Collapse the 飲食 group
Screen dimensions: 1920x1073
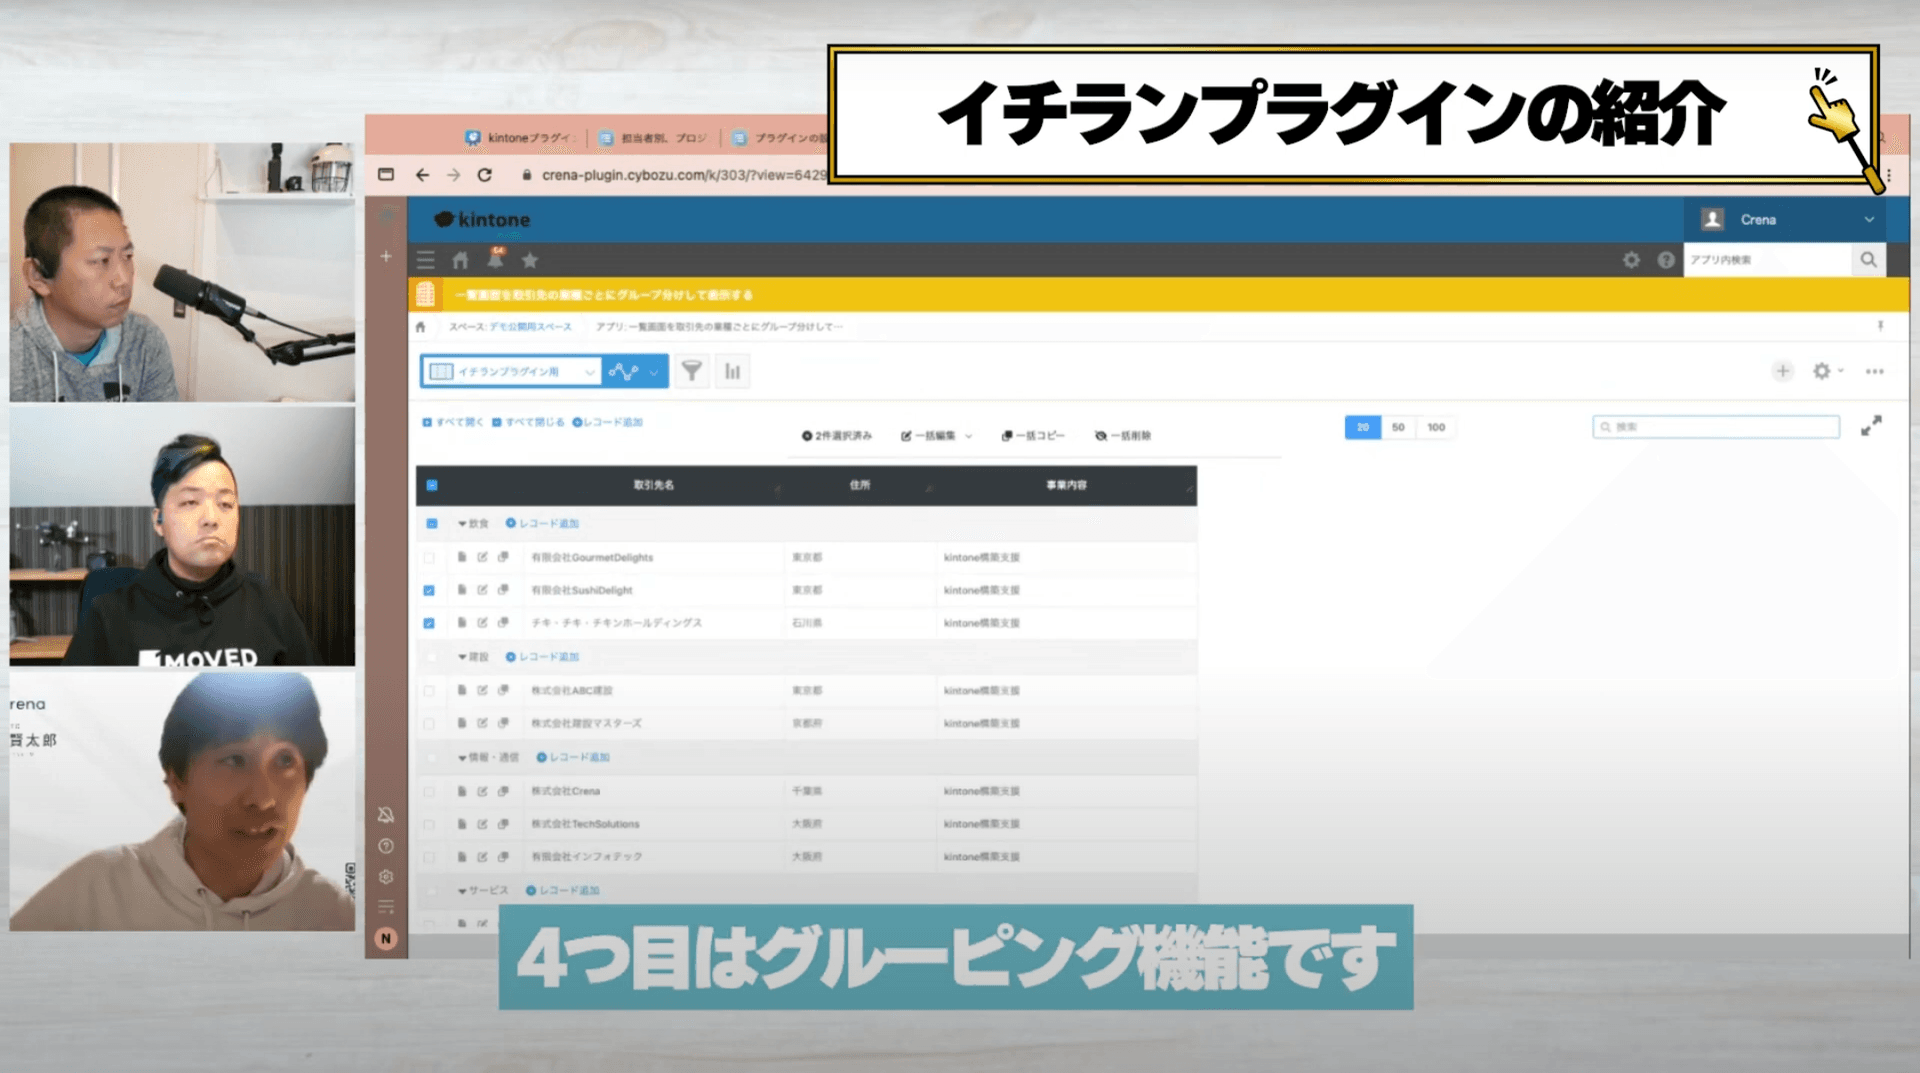click(x=463, y=523)
